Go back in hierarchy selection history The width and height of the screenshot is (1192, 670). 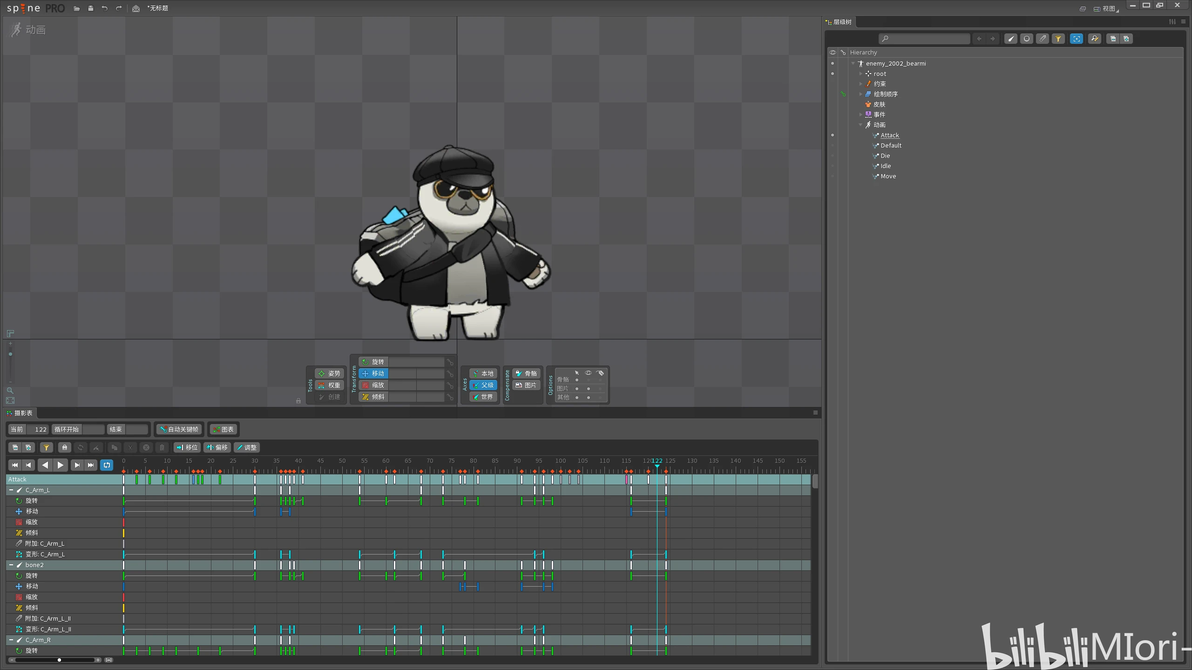(979, 39)
